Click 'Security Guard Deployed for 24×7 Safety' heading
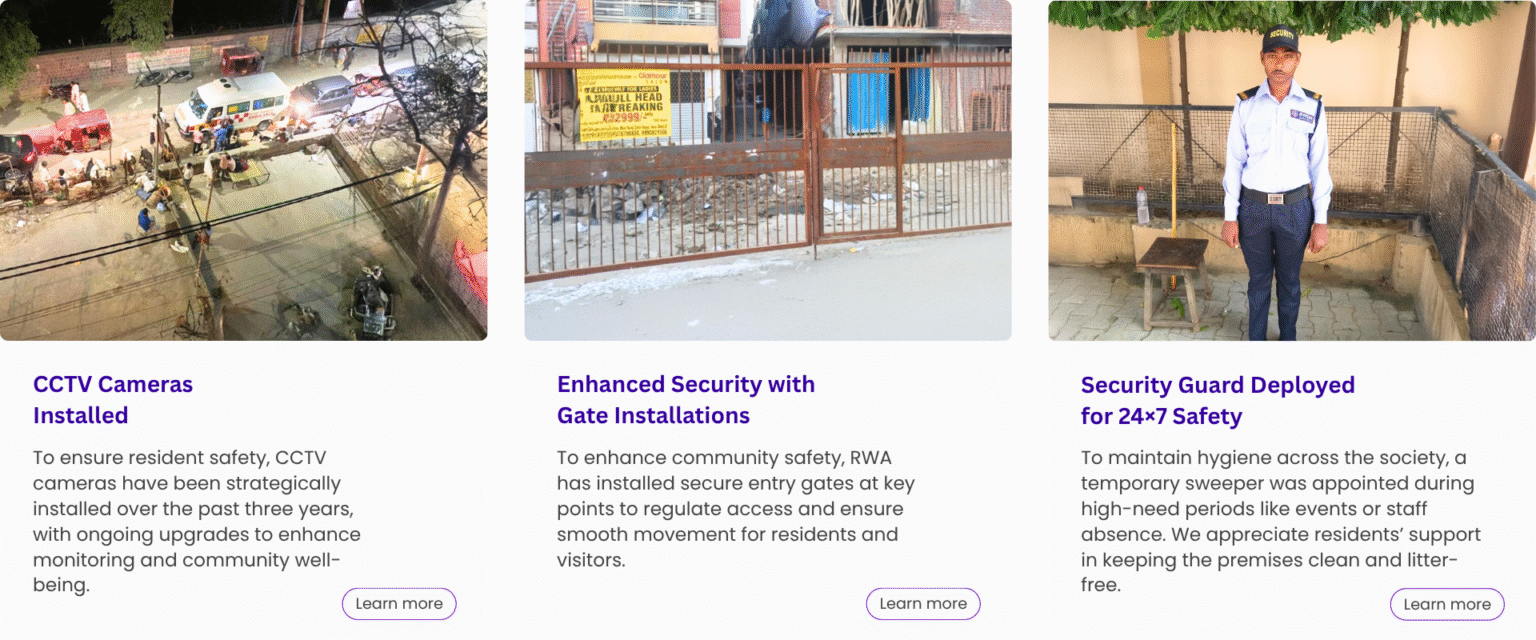Image resolution: width=1536 pixels, height=640 pixels. click(1217, 401)
